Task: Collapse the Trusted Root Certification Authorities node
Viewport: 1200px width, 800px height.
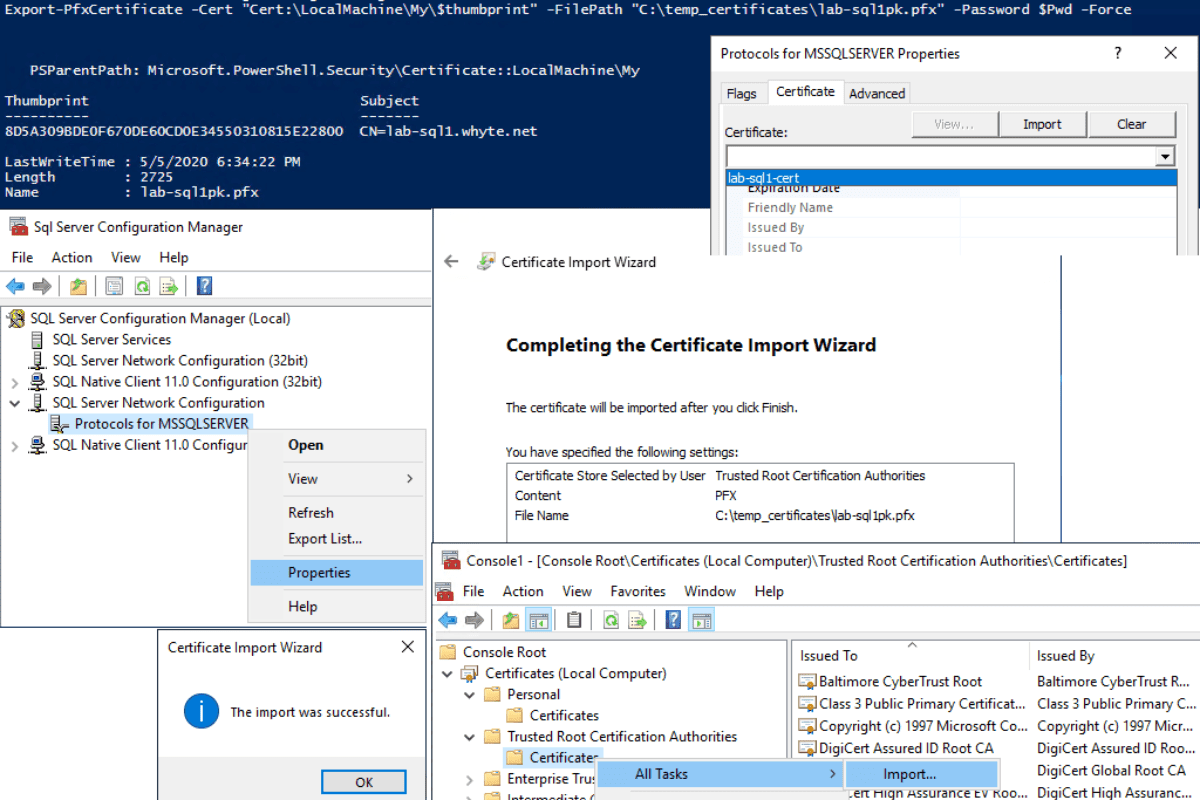Action: point(471,737)
